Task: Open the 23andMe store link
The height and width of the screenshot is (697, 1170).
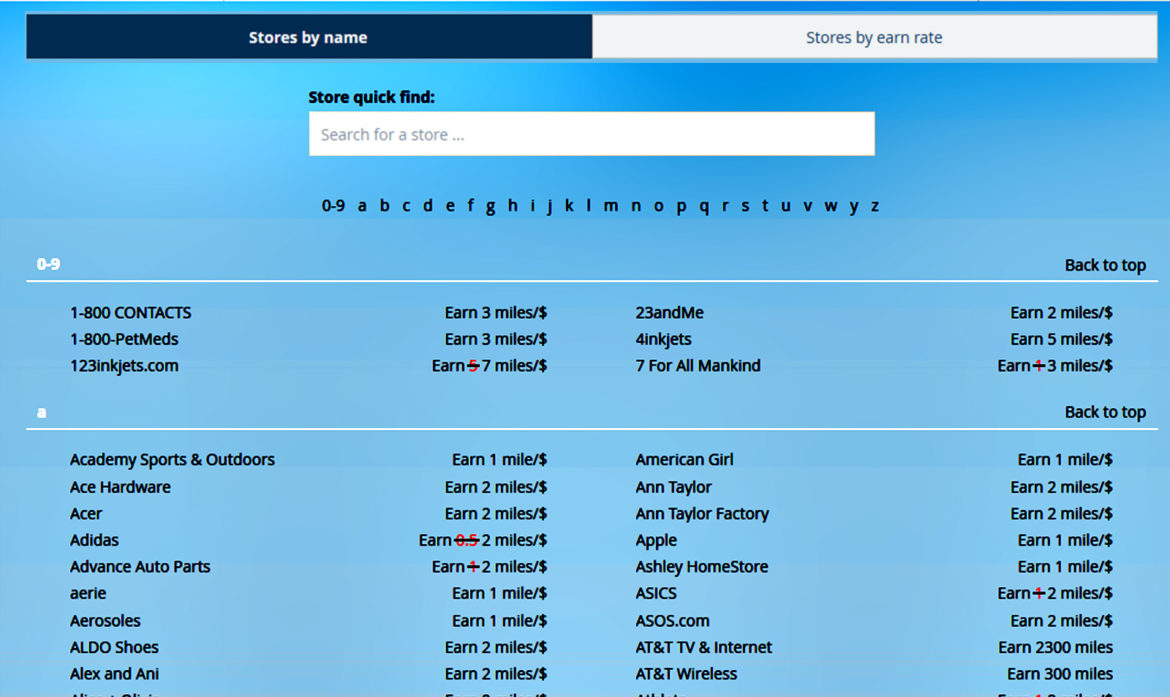Action: click(669, 312)
